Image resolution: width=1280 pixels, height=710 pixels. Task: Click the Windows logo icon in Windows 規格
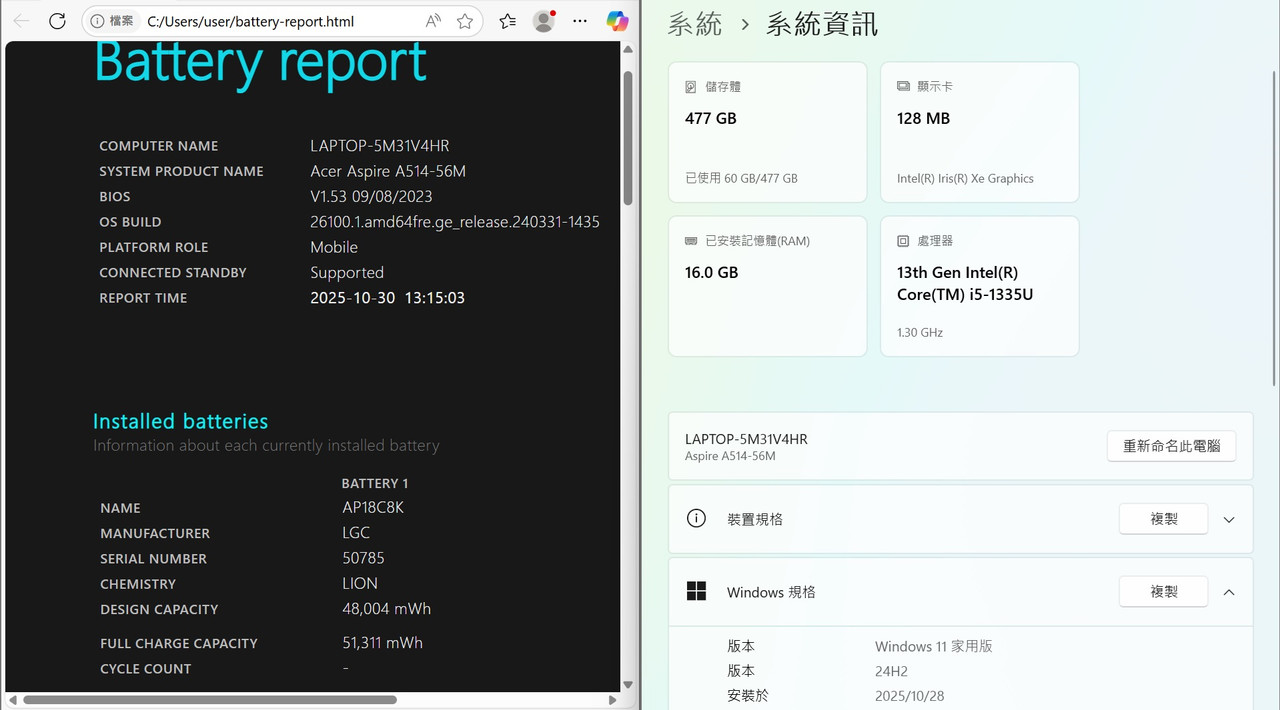696,592
